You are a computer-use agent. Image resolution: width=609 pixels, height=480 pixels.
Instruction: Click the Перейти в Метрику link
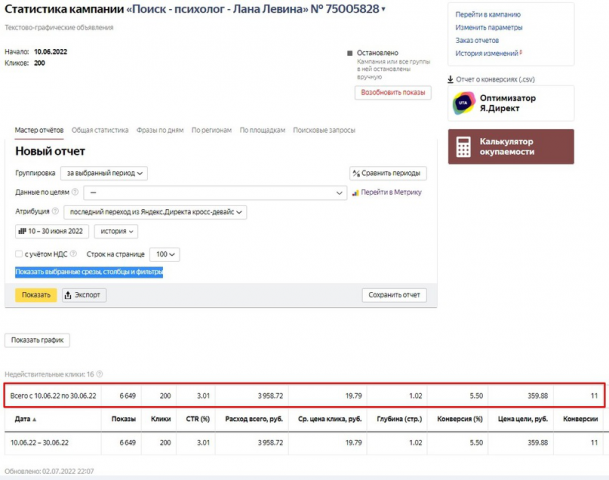(391, 192)
